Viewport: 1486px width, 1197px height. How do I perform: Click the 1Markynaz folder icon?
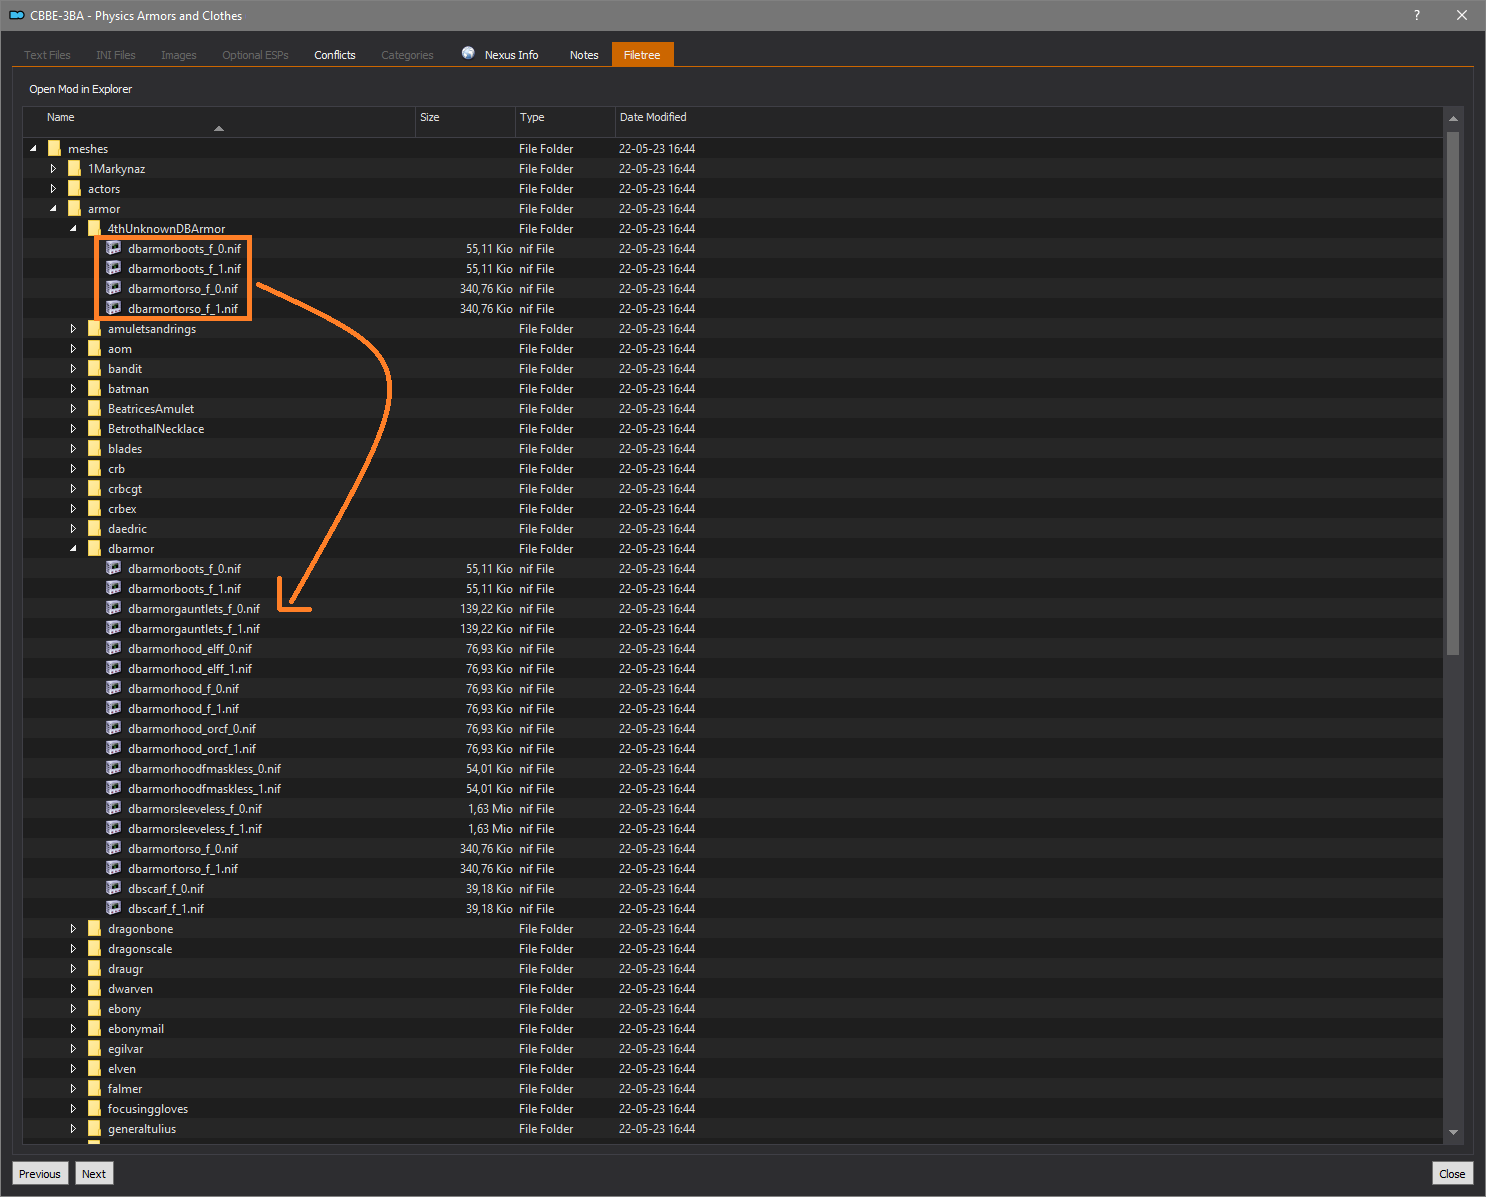click(x=74, y=168)
